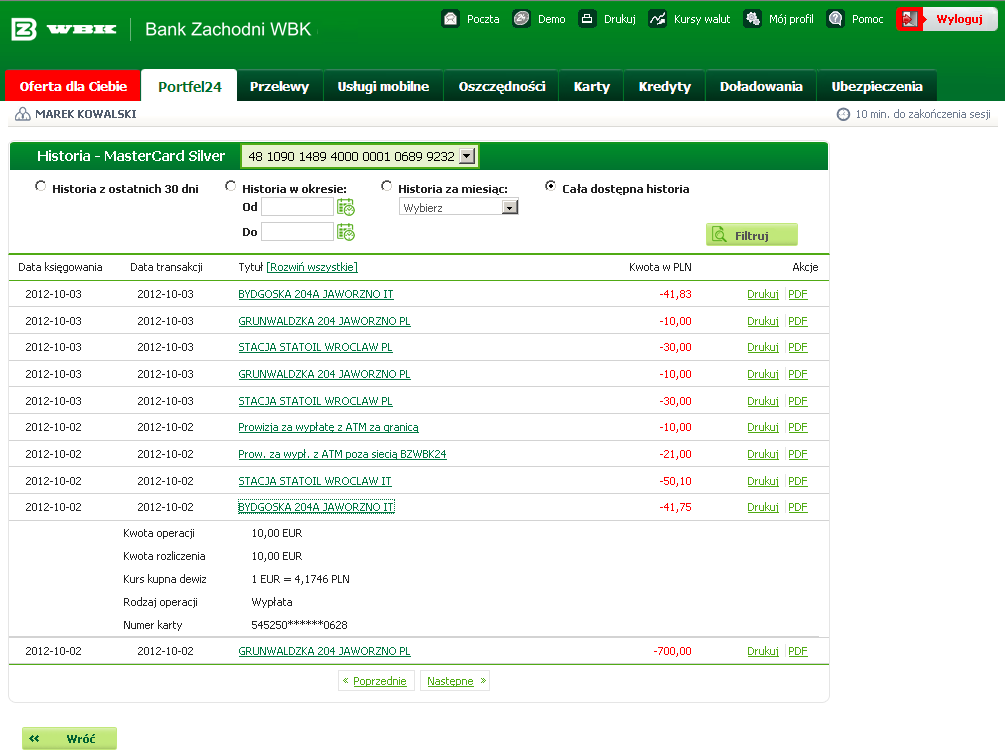This screenshot has height=756, width=1005.
Task: Open Mój profil gear icon
Action: tap(752, 19)
